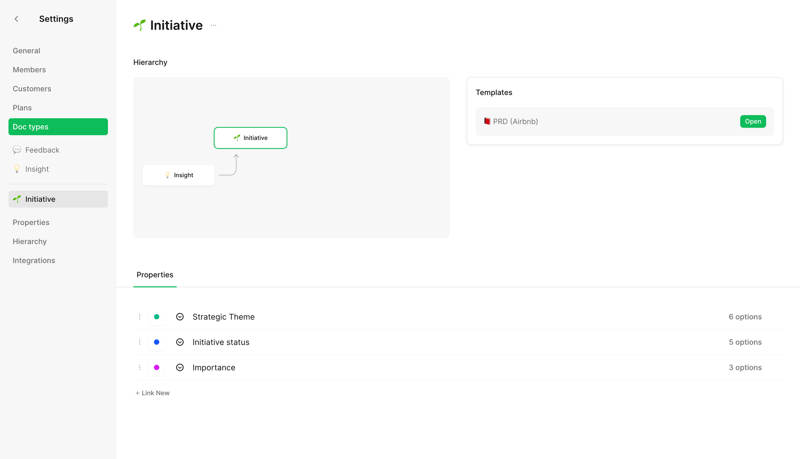Click the drag handle for Importance
Viewport: 800px width, 459px height.
pos(139,368)
